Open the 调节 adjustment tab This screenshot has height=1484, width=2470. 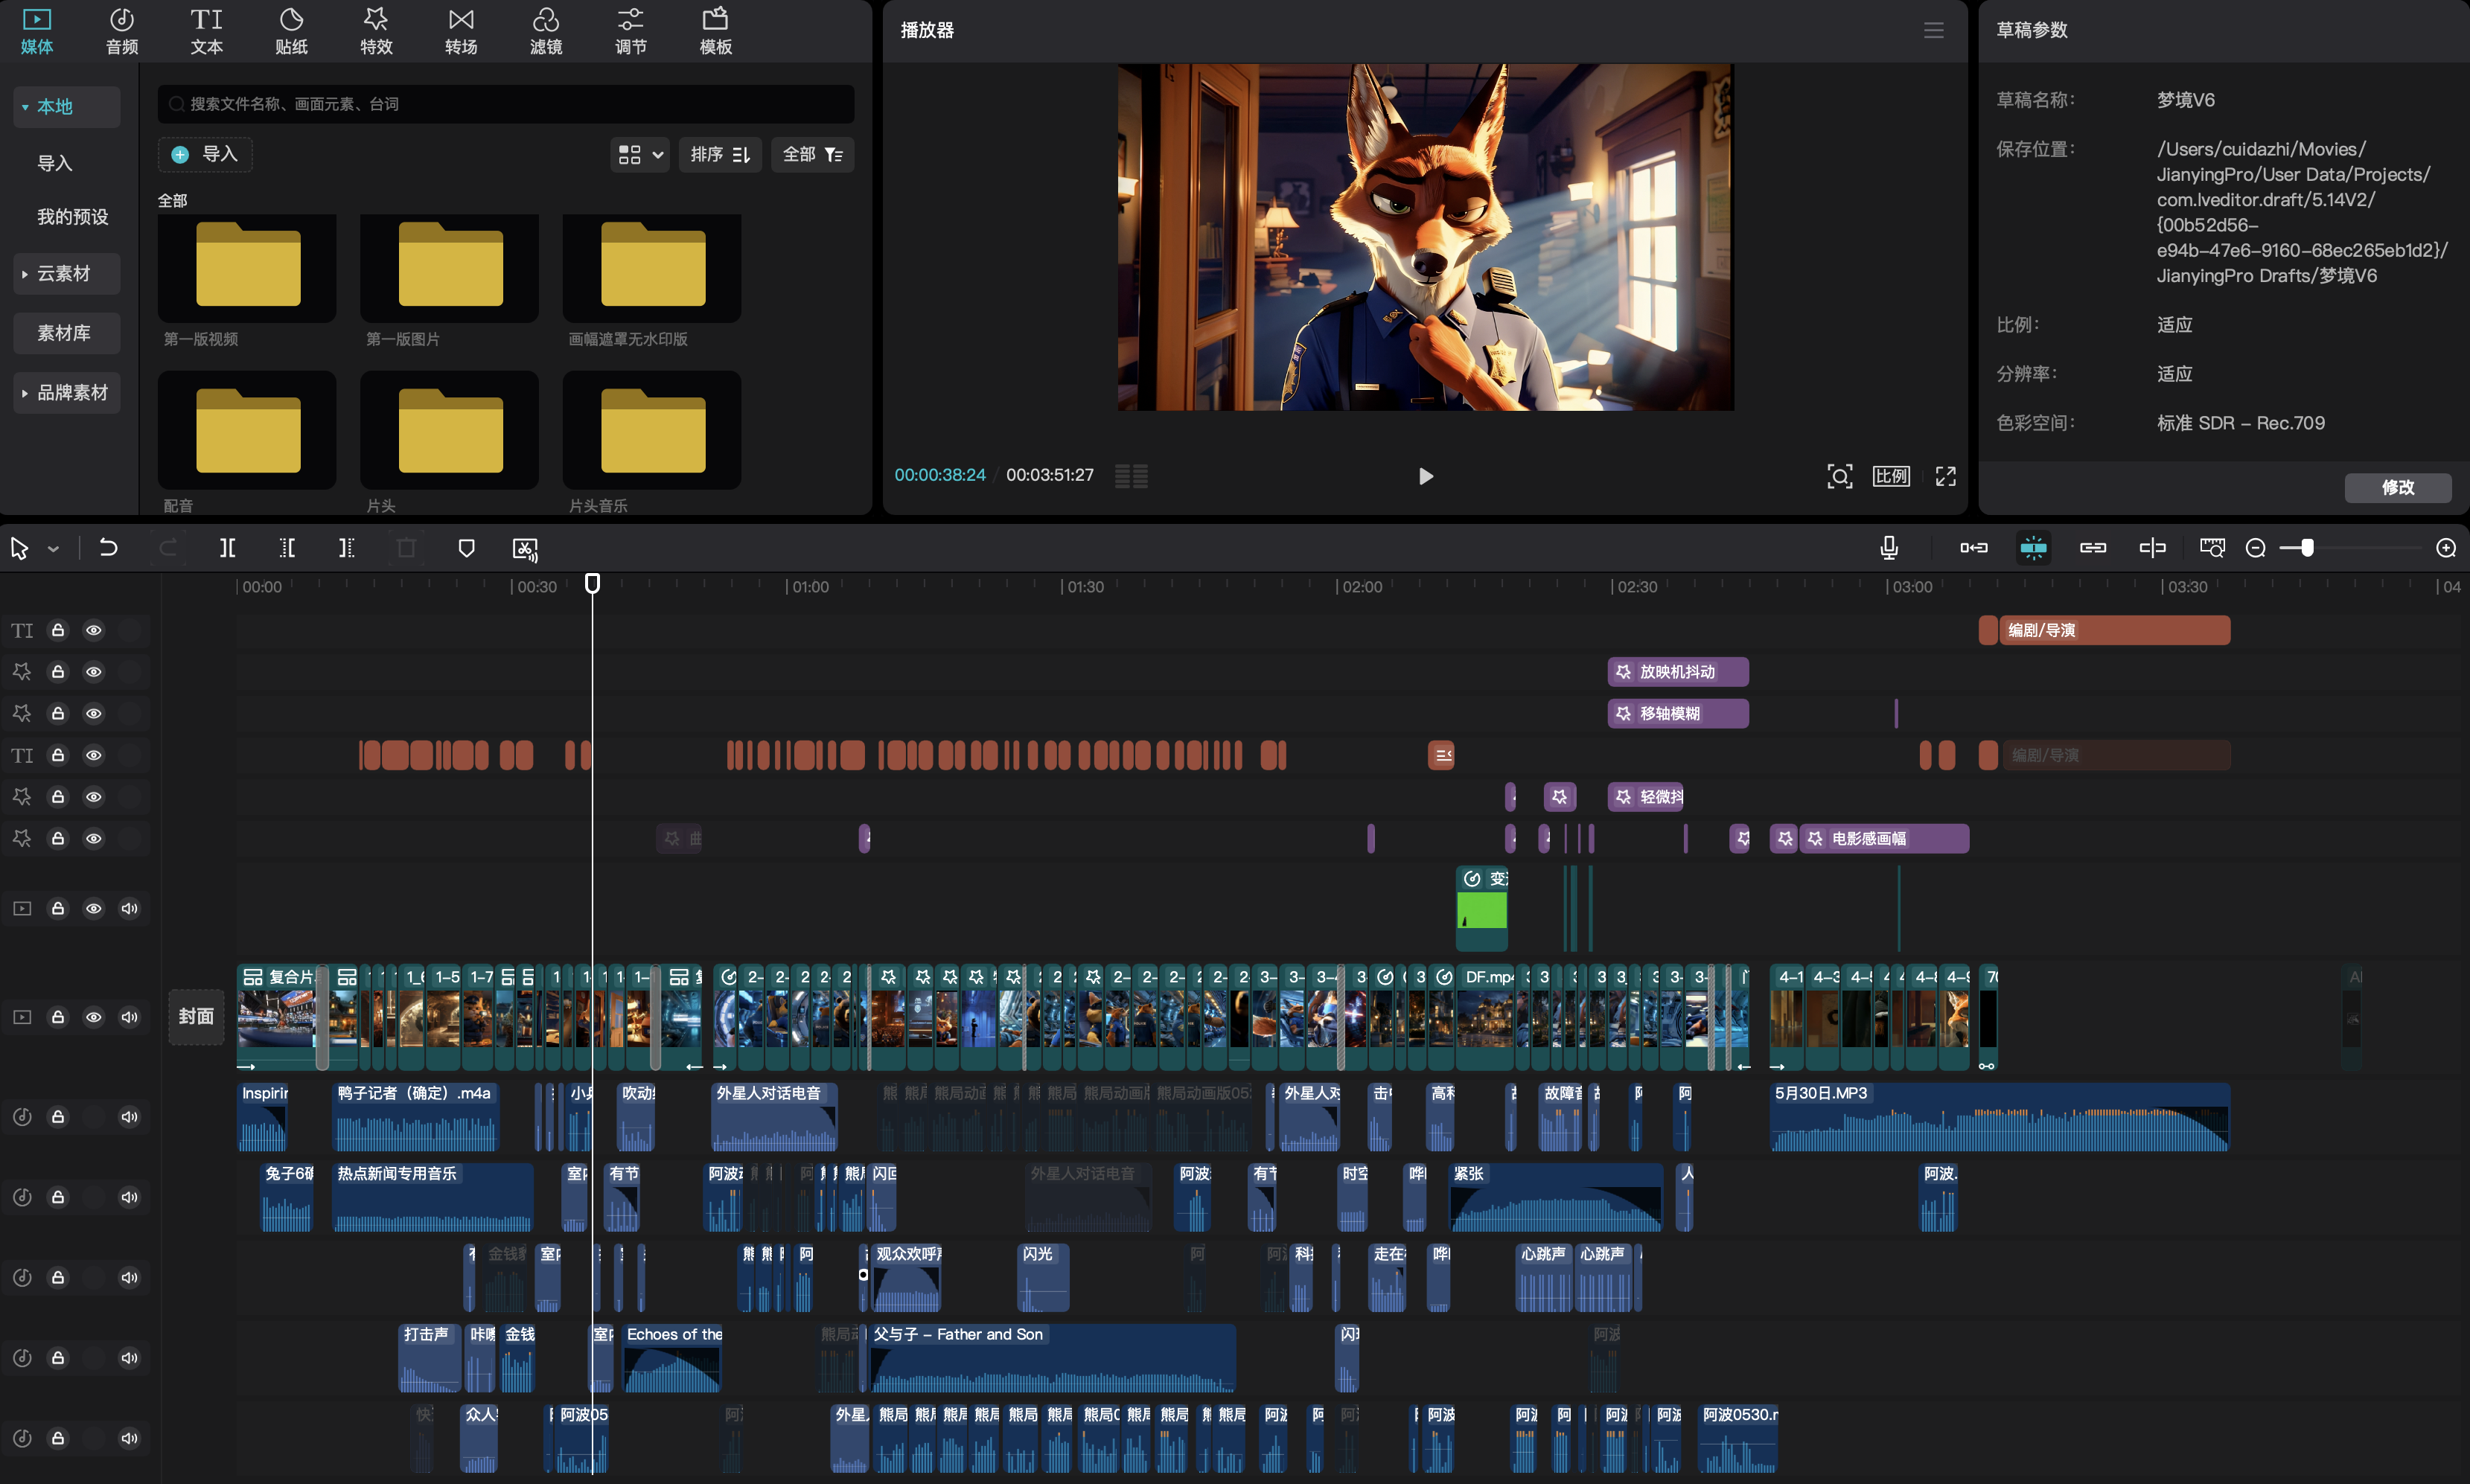(x=631, y=31)
